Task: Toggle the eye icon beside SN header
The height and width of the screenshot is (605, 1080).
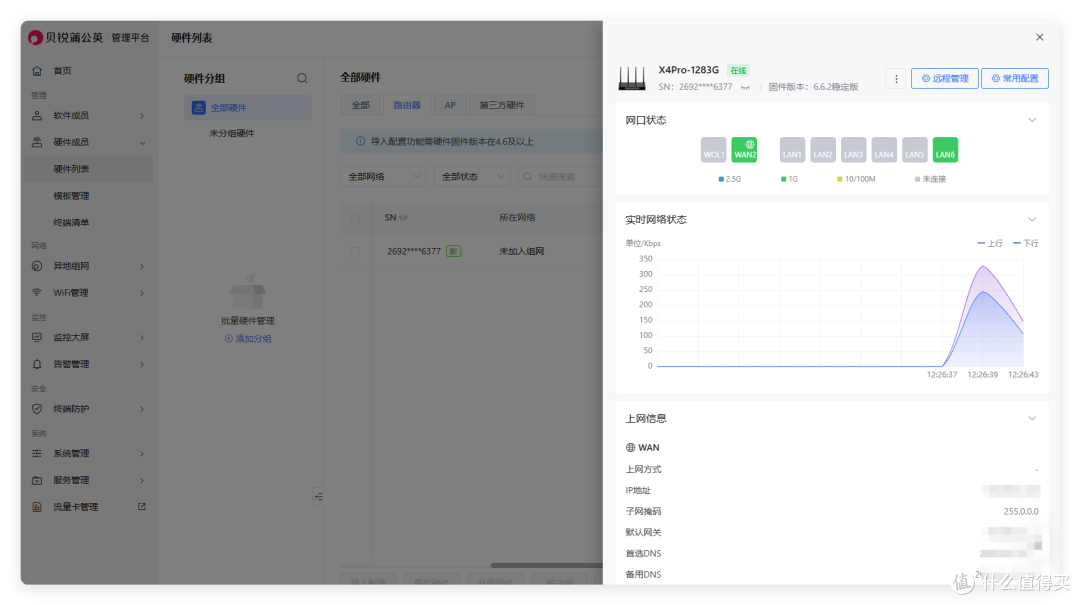Action: pyautogui.click(x=404, y=218)
